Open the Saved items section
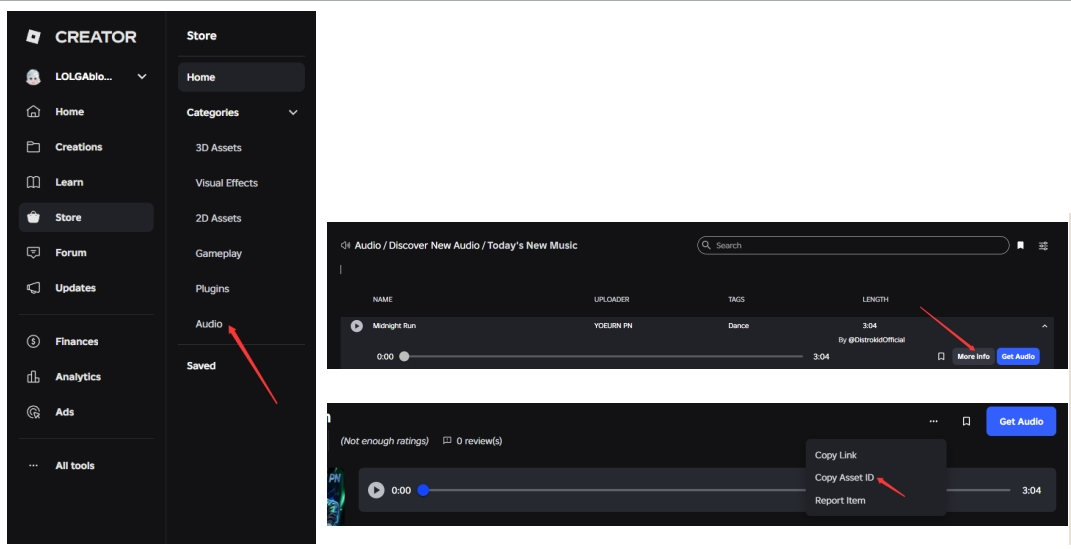This screenshot has width=1071, height=549. point(201,366)
